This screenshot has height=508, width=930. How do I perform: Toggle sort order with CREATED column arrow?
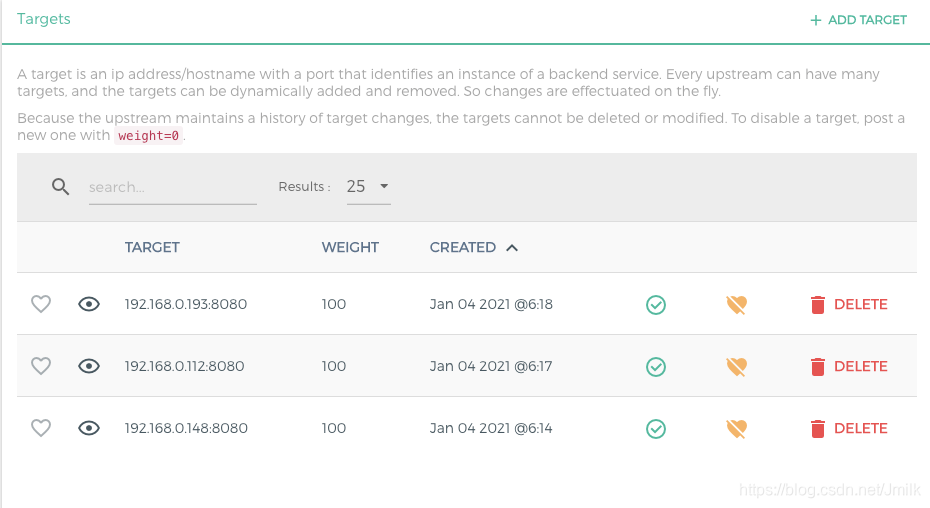click(x=512, y=248)
